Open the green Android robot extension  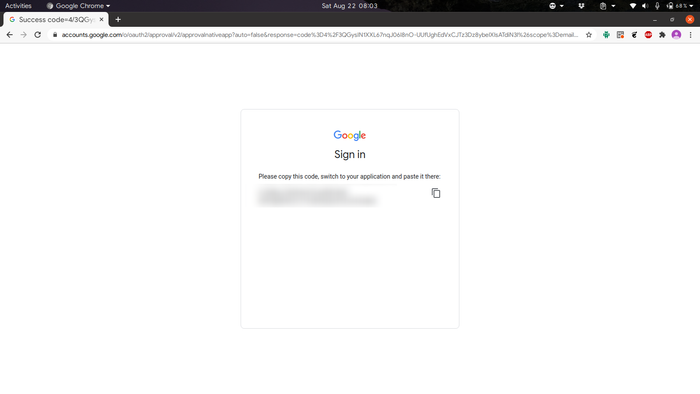pyautogui.click(x=606, y=35)
